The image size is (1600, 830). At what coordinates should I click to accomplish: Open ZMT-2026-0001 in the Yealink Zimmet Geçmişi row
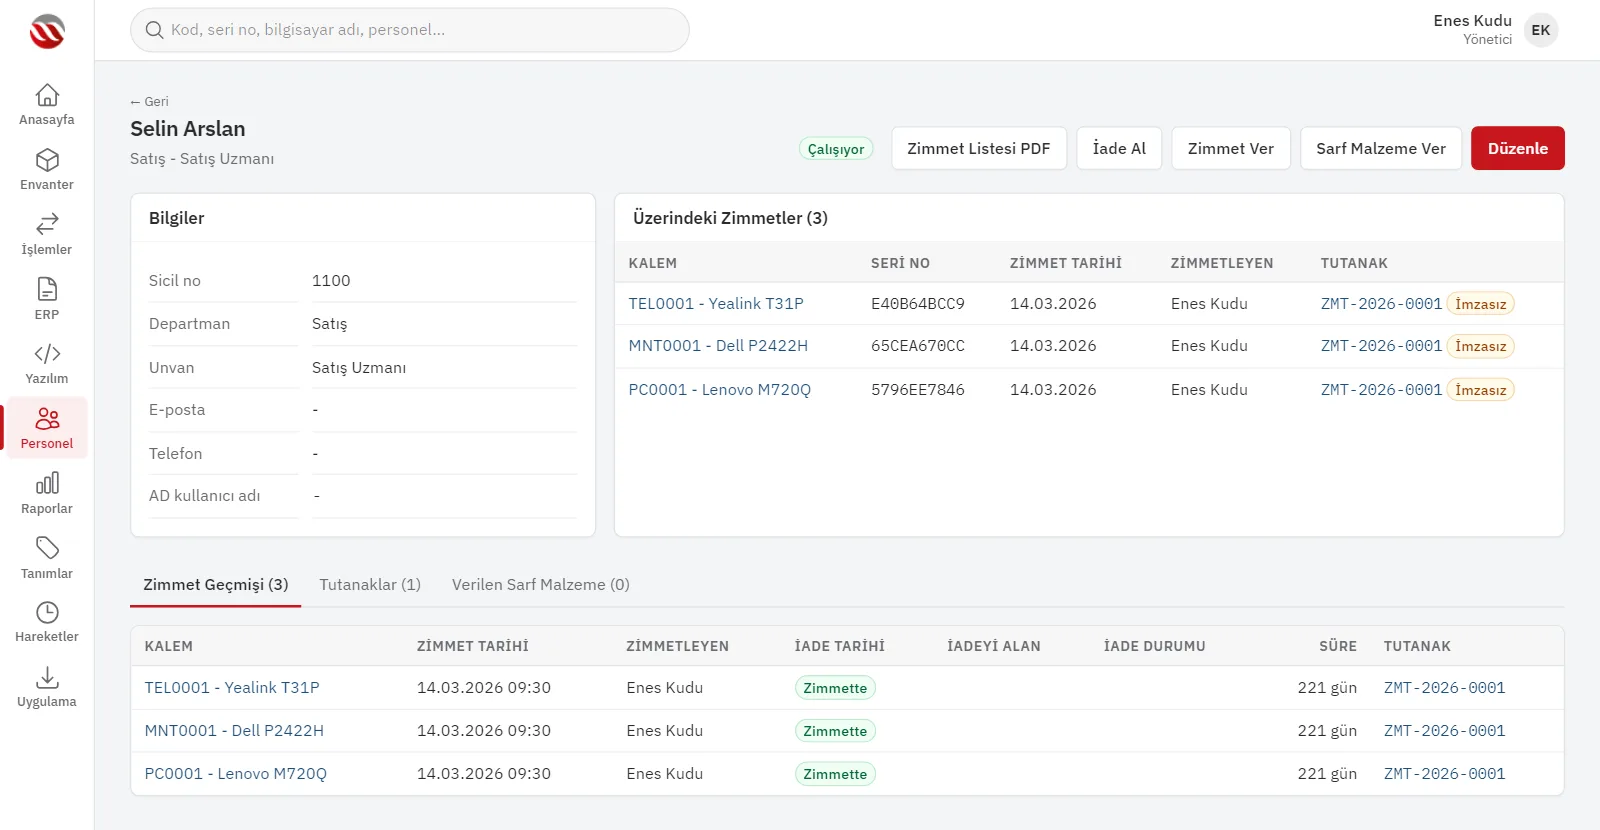1445,688
